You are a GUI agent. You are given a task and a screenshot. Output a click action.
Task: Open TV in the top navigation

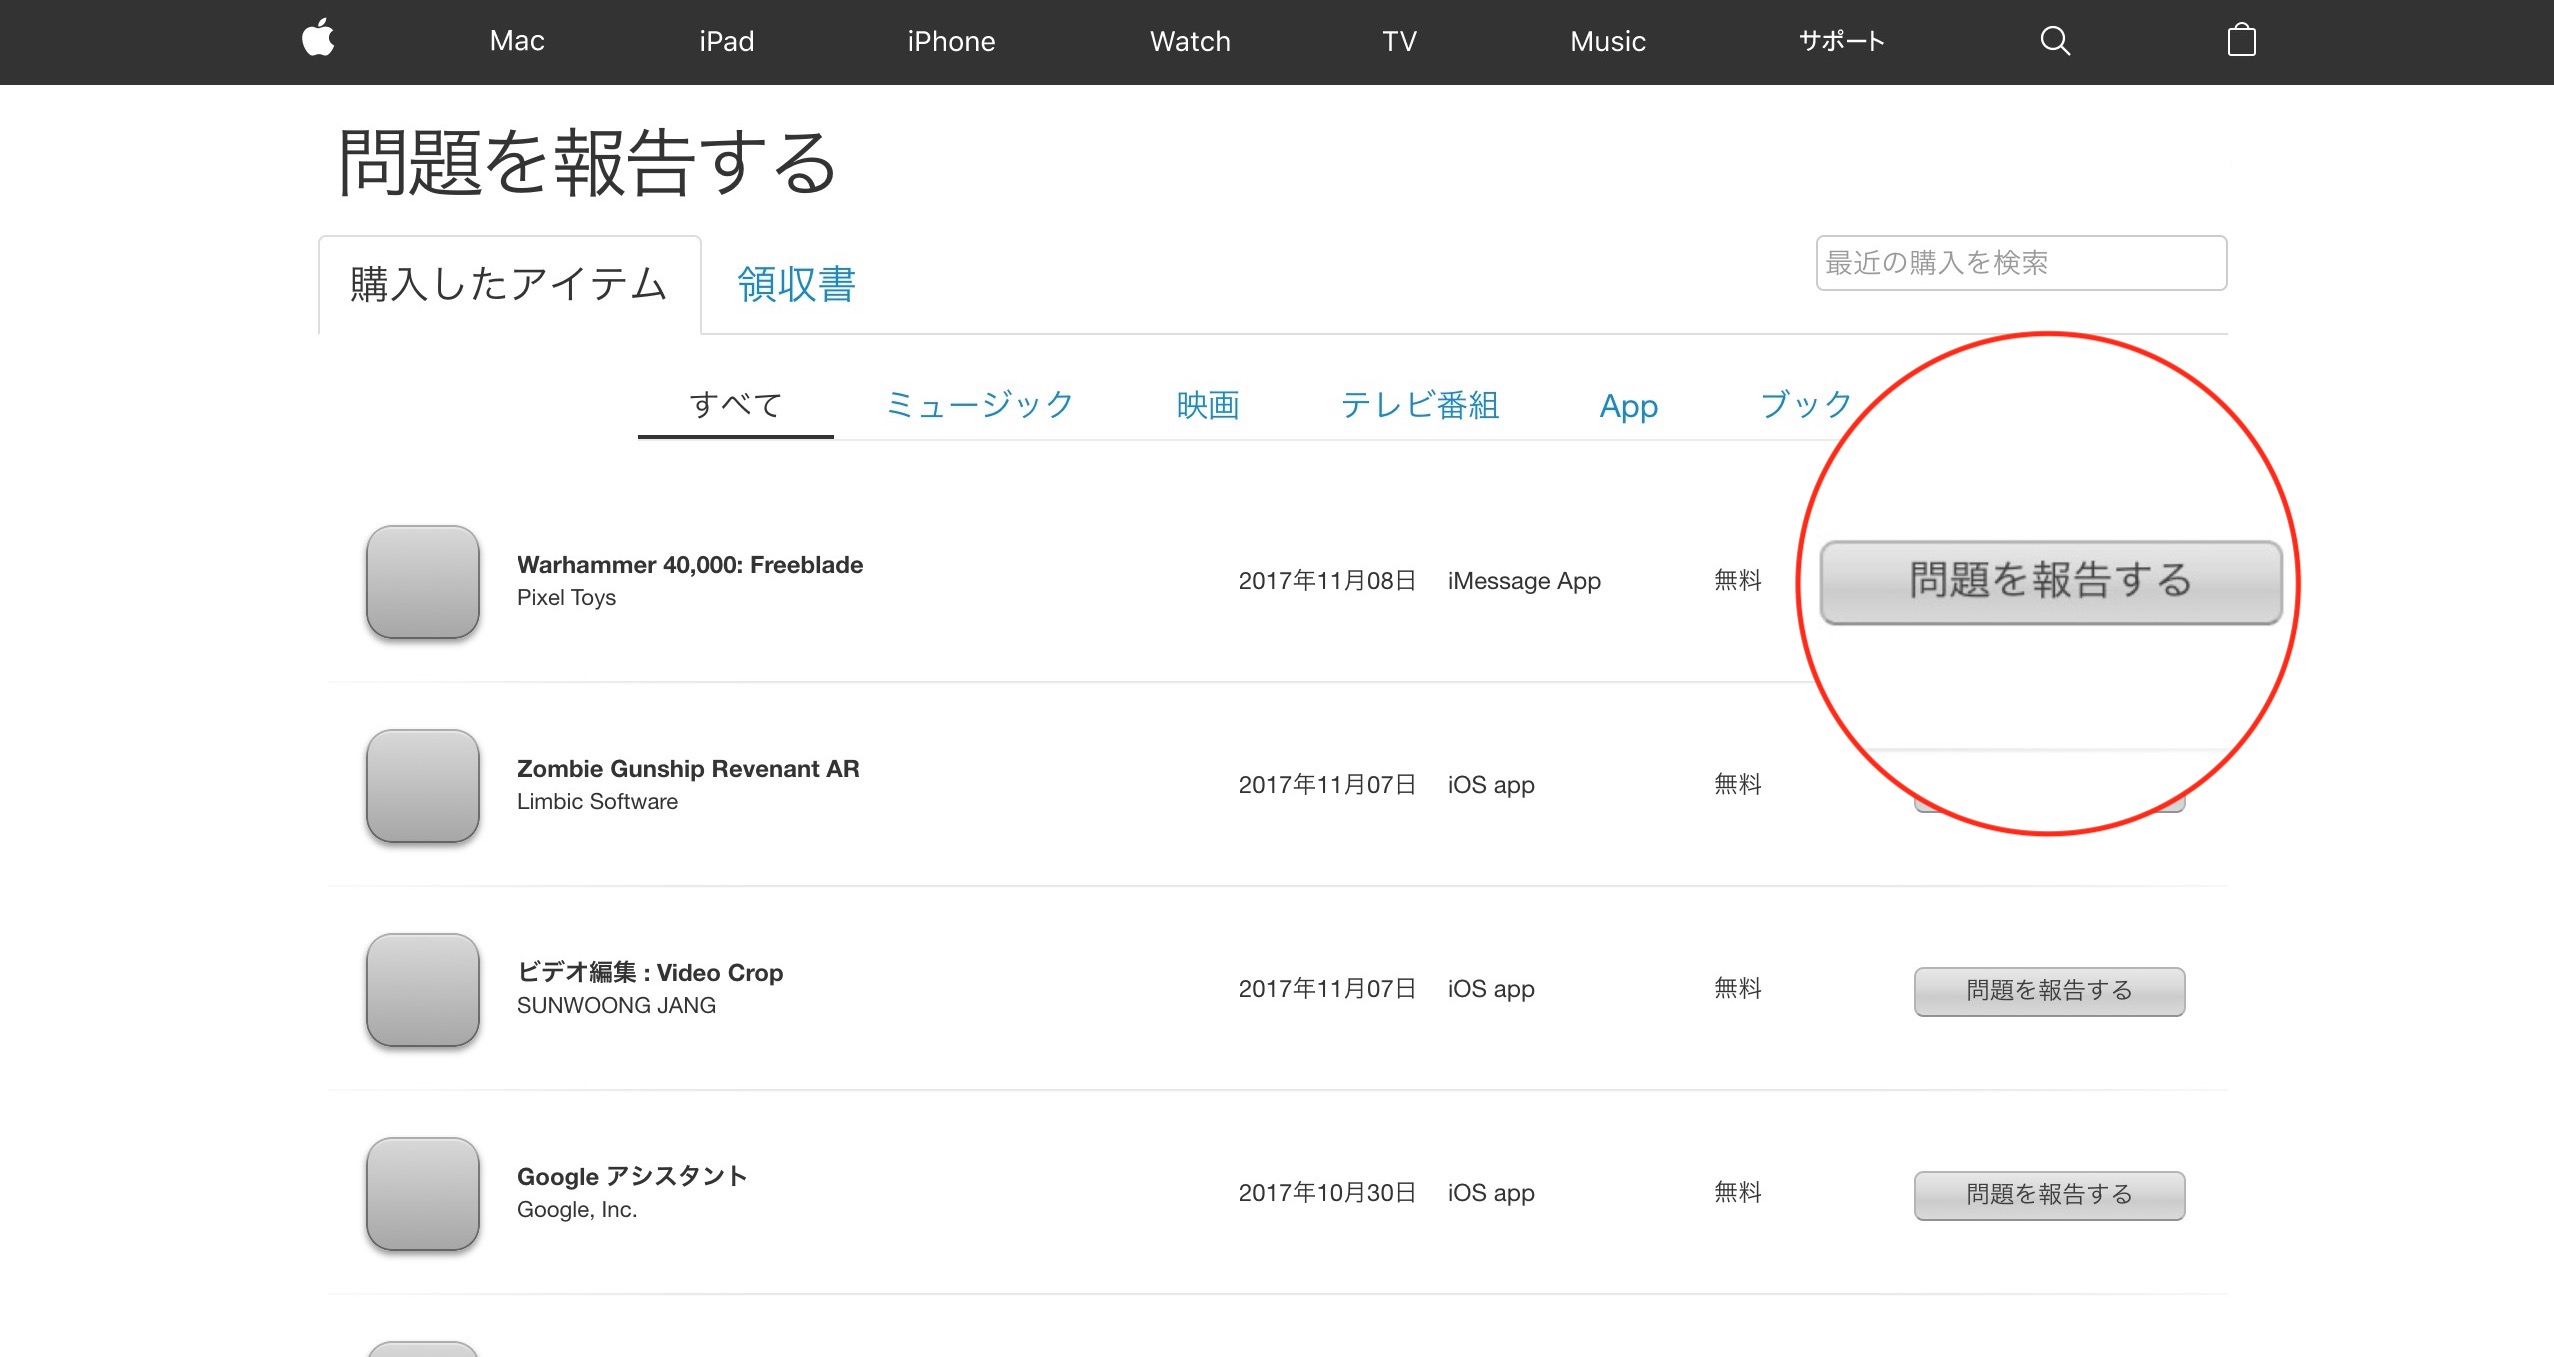click(x=1399, y=41)
